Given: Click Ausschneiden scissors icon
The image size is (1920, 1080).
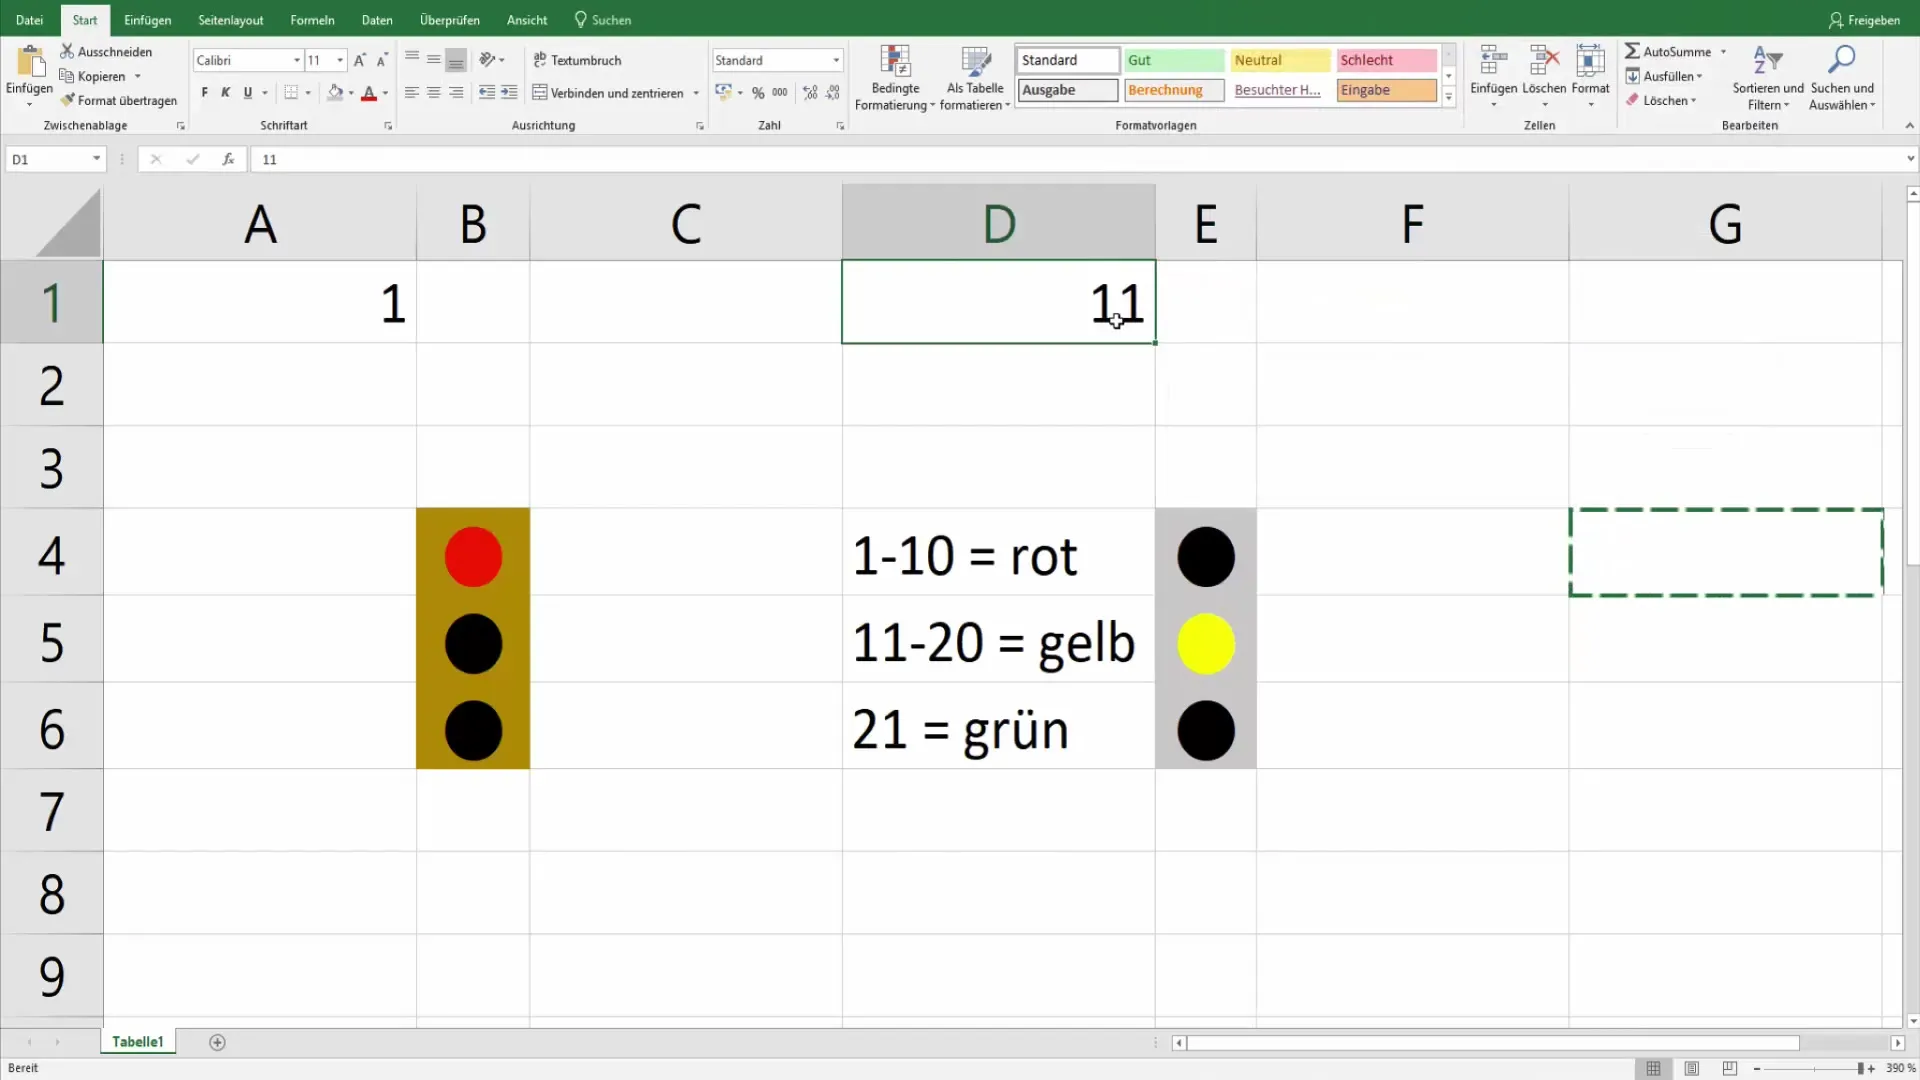Looking at the screenshot, I should pos(67,51).
